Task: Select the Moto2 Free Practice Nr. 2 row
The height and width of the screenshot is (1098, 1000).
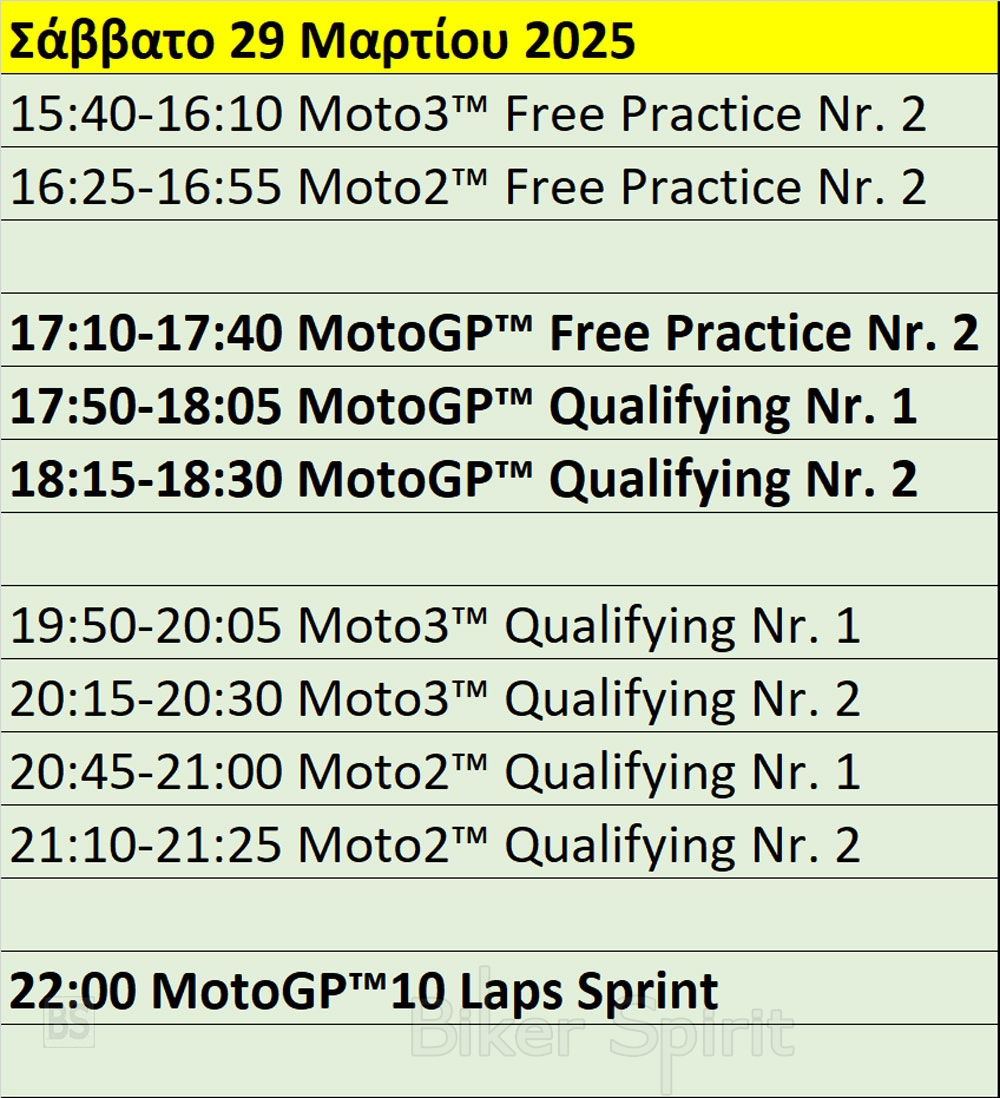Action: click(468, 188)
